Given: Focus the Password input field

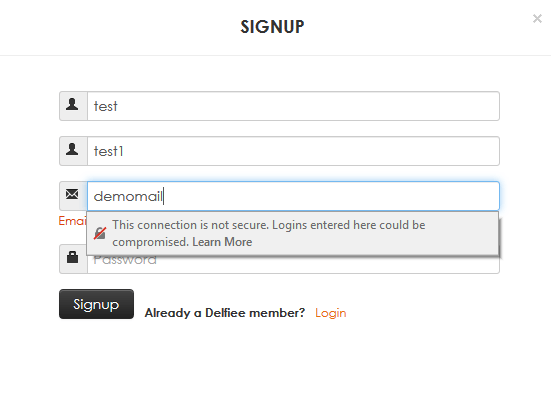Looking at the screenshot, I should pyautogui.click(x=293, y=264).
